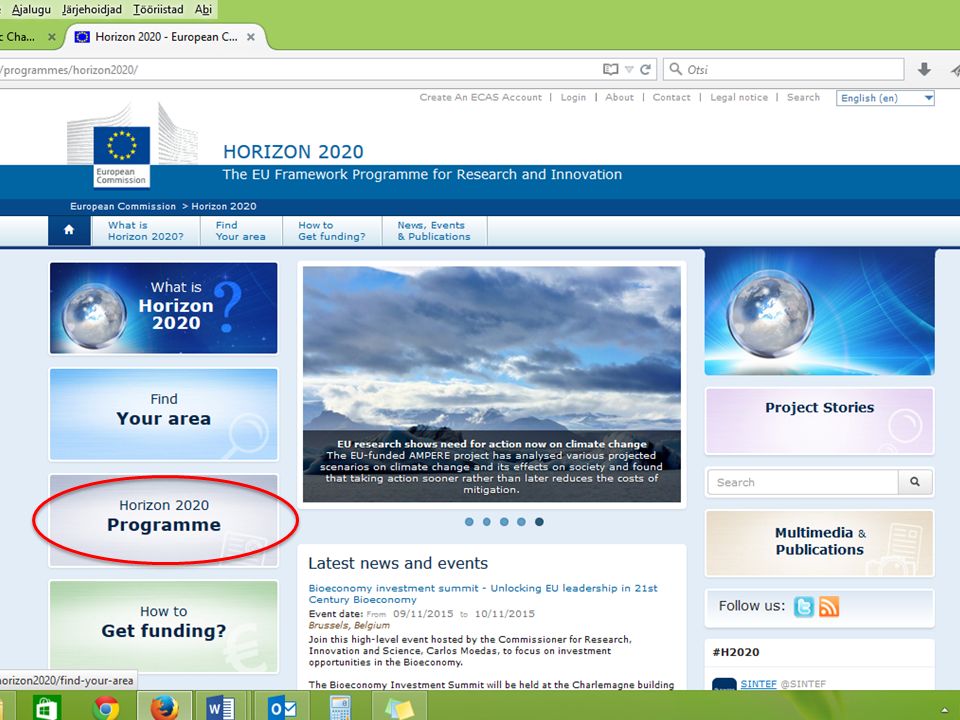Open the Horizon 2020 Programme tile
This screenshot has width=960, height=720.
[163, 520]
